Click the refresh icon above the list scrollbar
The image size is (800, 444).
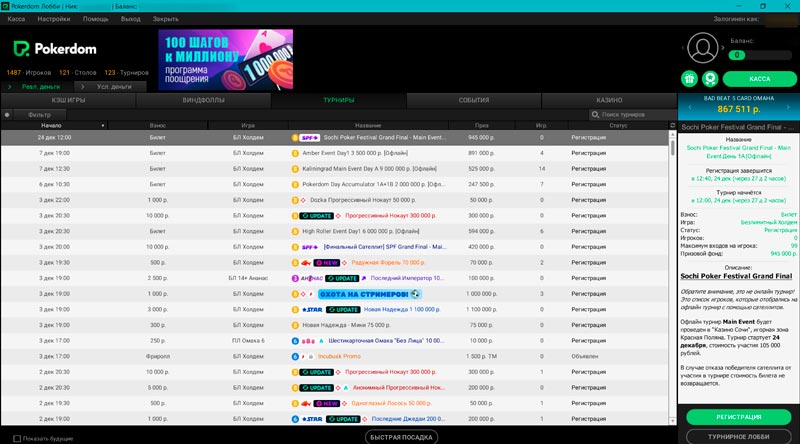tap(671, 126)
